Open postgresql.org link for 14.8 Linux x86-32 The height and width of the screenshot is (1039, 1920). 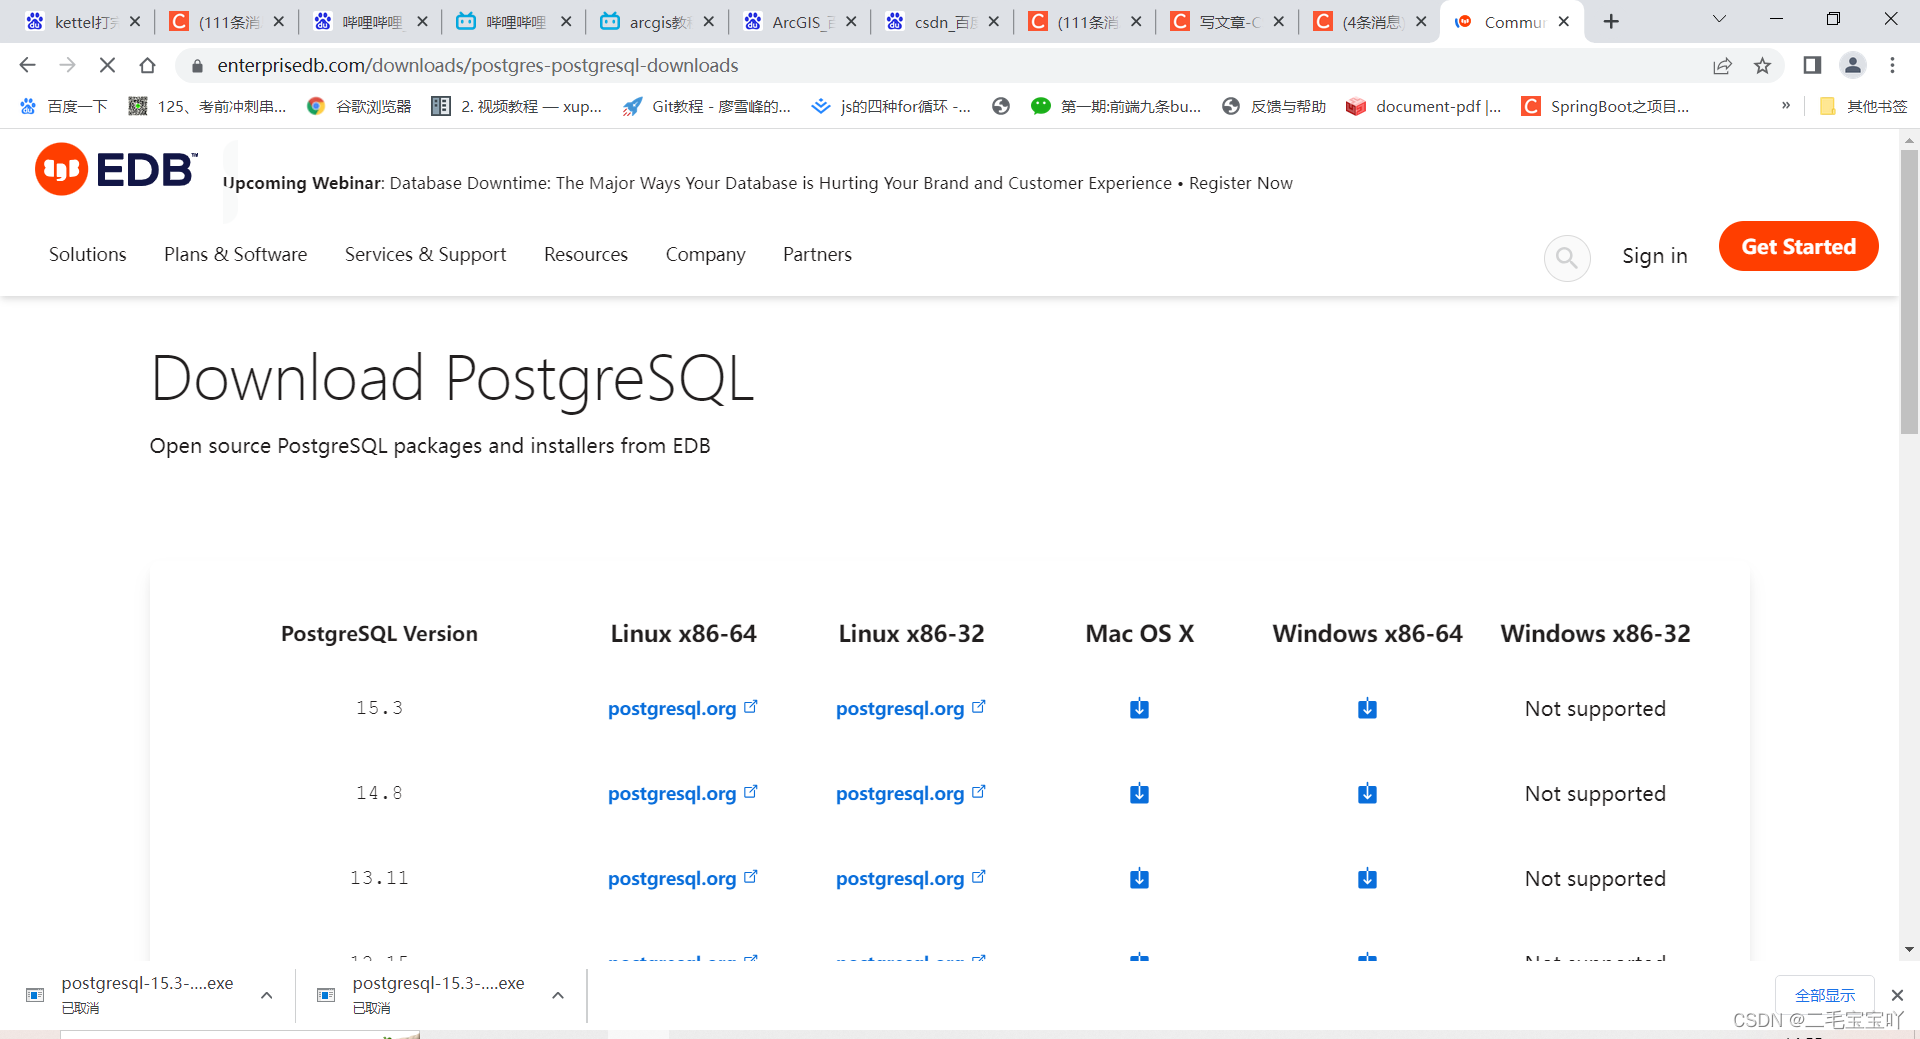click(x=910, y=794)
